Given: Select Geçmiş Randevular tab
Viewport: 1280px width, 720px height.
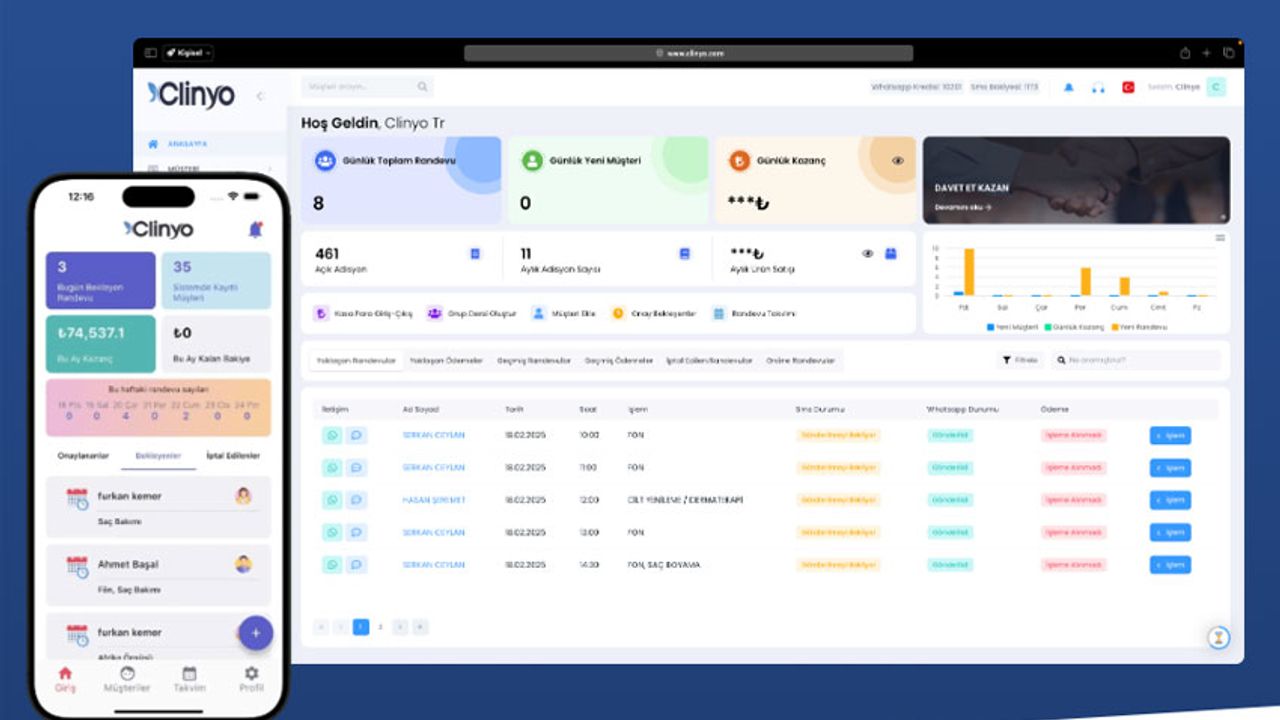Looking at the screenshot, I should pyautogui.click(x=534, y=360).
